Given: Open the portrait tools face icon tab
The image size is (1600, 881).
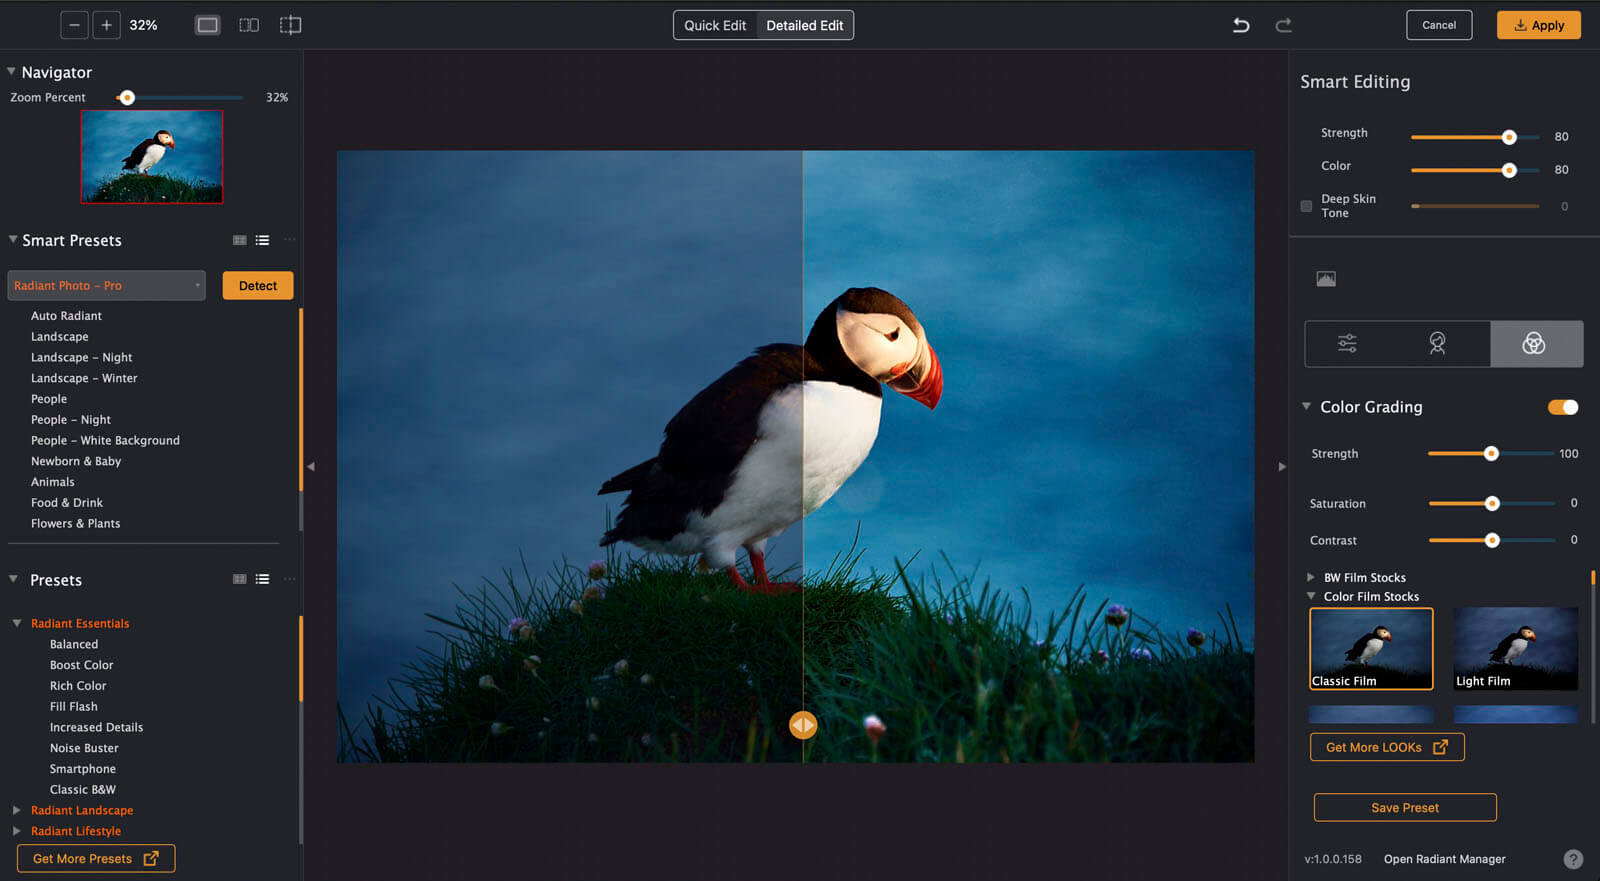Looking at the screenshot, I should pos(1437,344).
